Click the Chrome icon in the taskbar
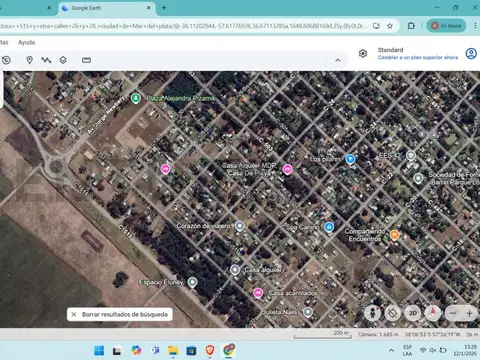480x360 pixels. pos(228,350)
